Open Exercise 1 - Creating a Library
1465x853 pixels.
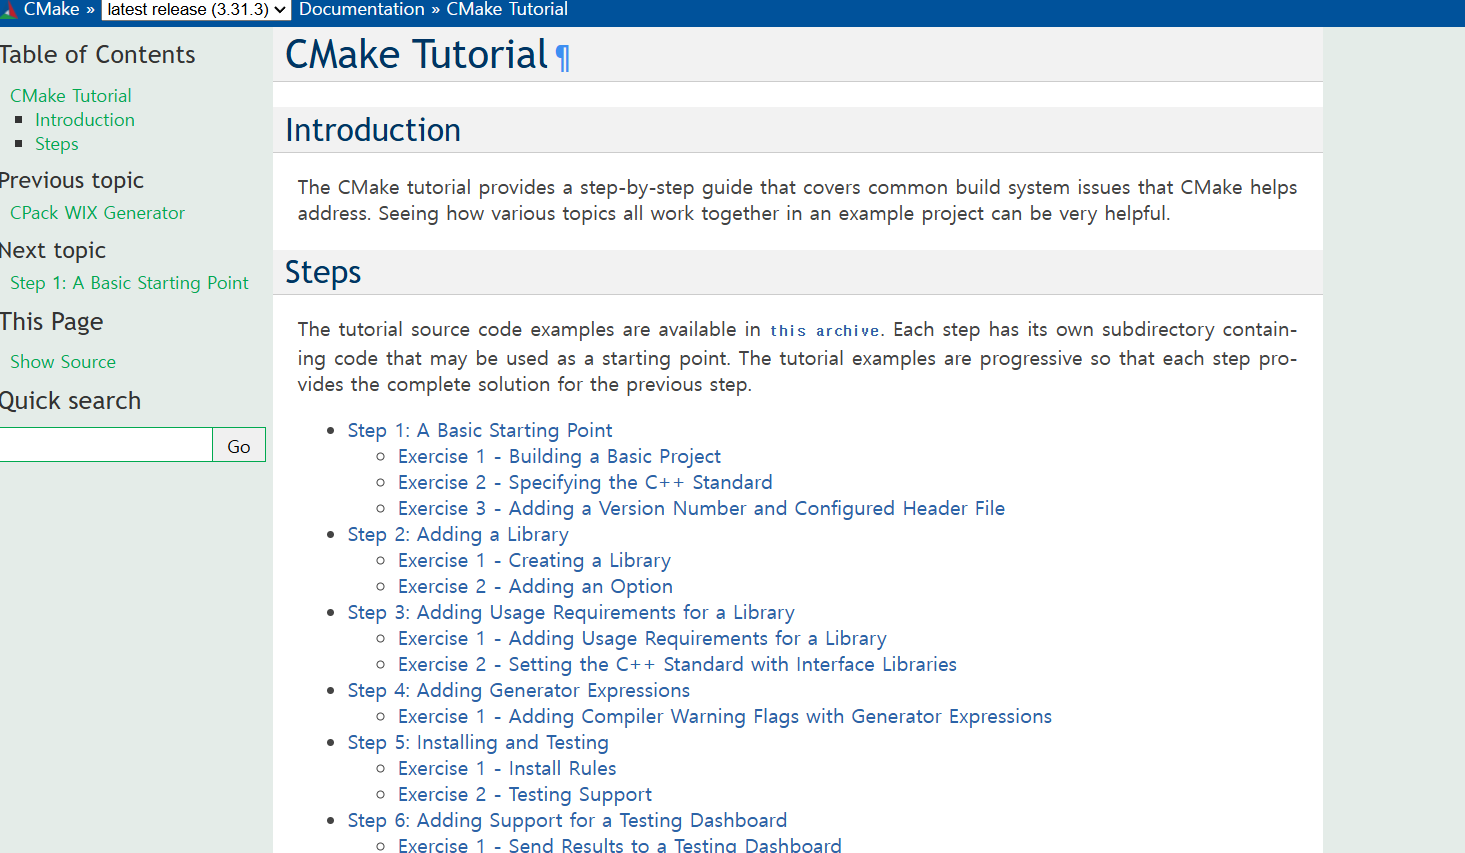[534, 561]
